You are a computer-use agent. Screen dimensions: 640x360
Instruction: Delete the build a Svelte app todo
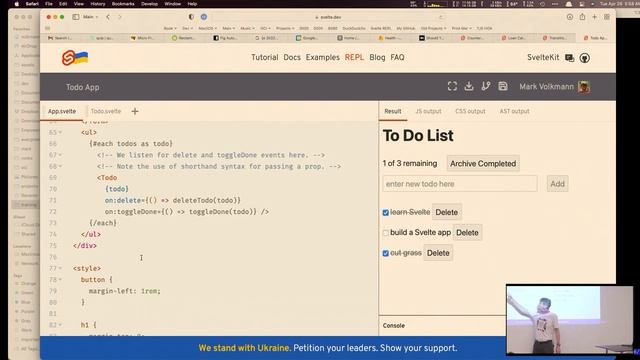(467, 233)
